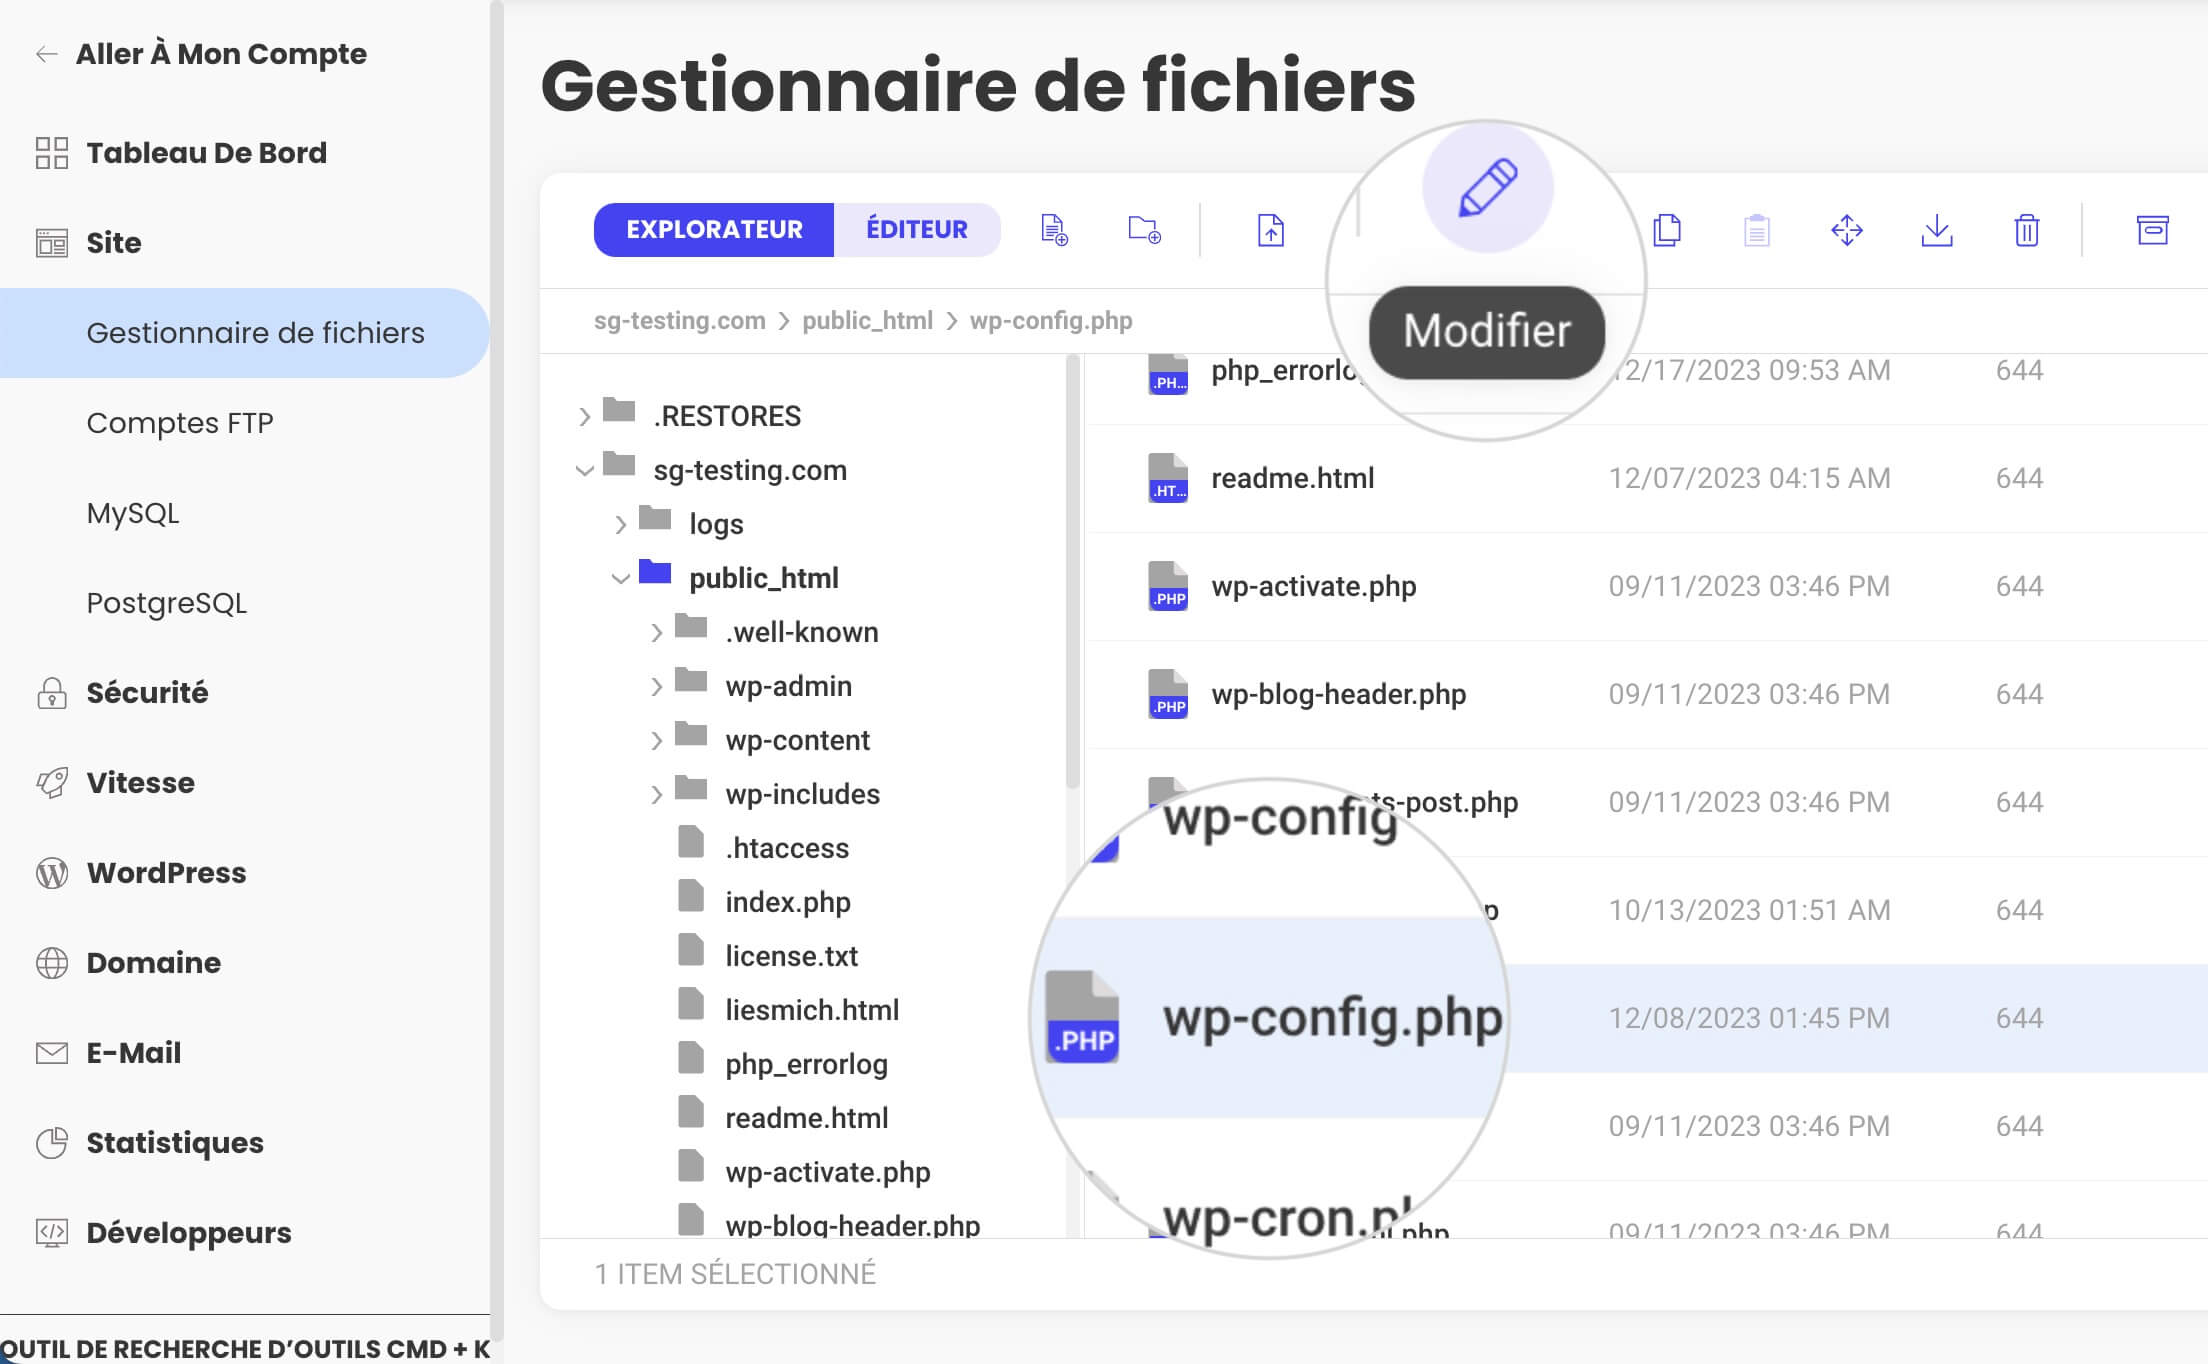Select wp-blog-header.php row in file list
The height and width of the screenshot is (1364, 2208).
click(x=1647, y=694)
